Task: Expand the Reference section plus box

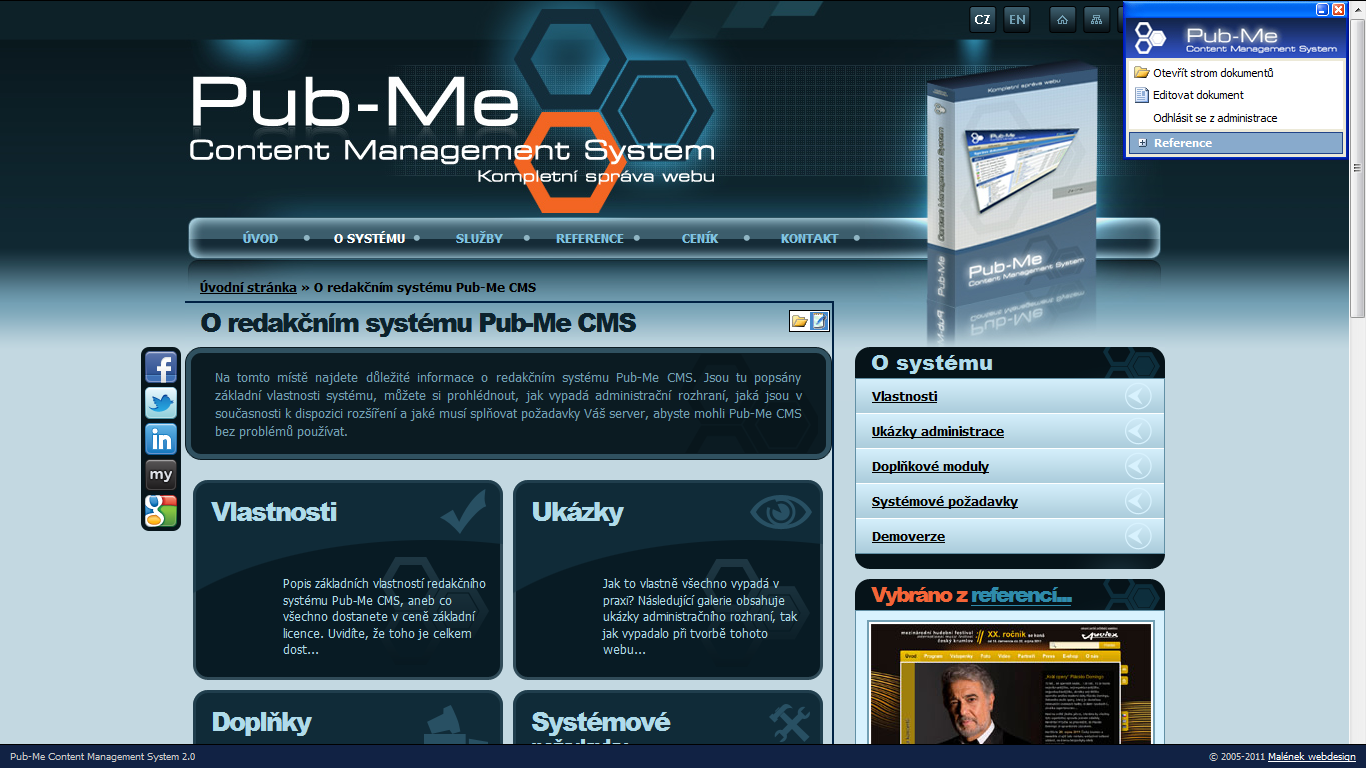Action: [1142, 143]
